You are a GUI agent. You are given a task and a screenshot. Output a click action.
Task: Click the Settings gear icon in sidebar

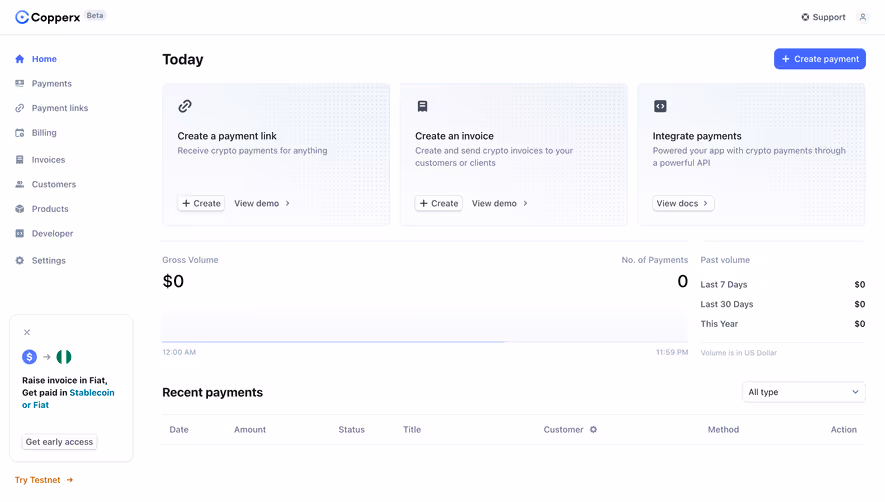click(x=20, y=260)
